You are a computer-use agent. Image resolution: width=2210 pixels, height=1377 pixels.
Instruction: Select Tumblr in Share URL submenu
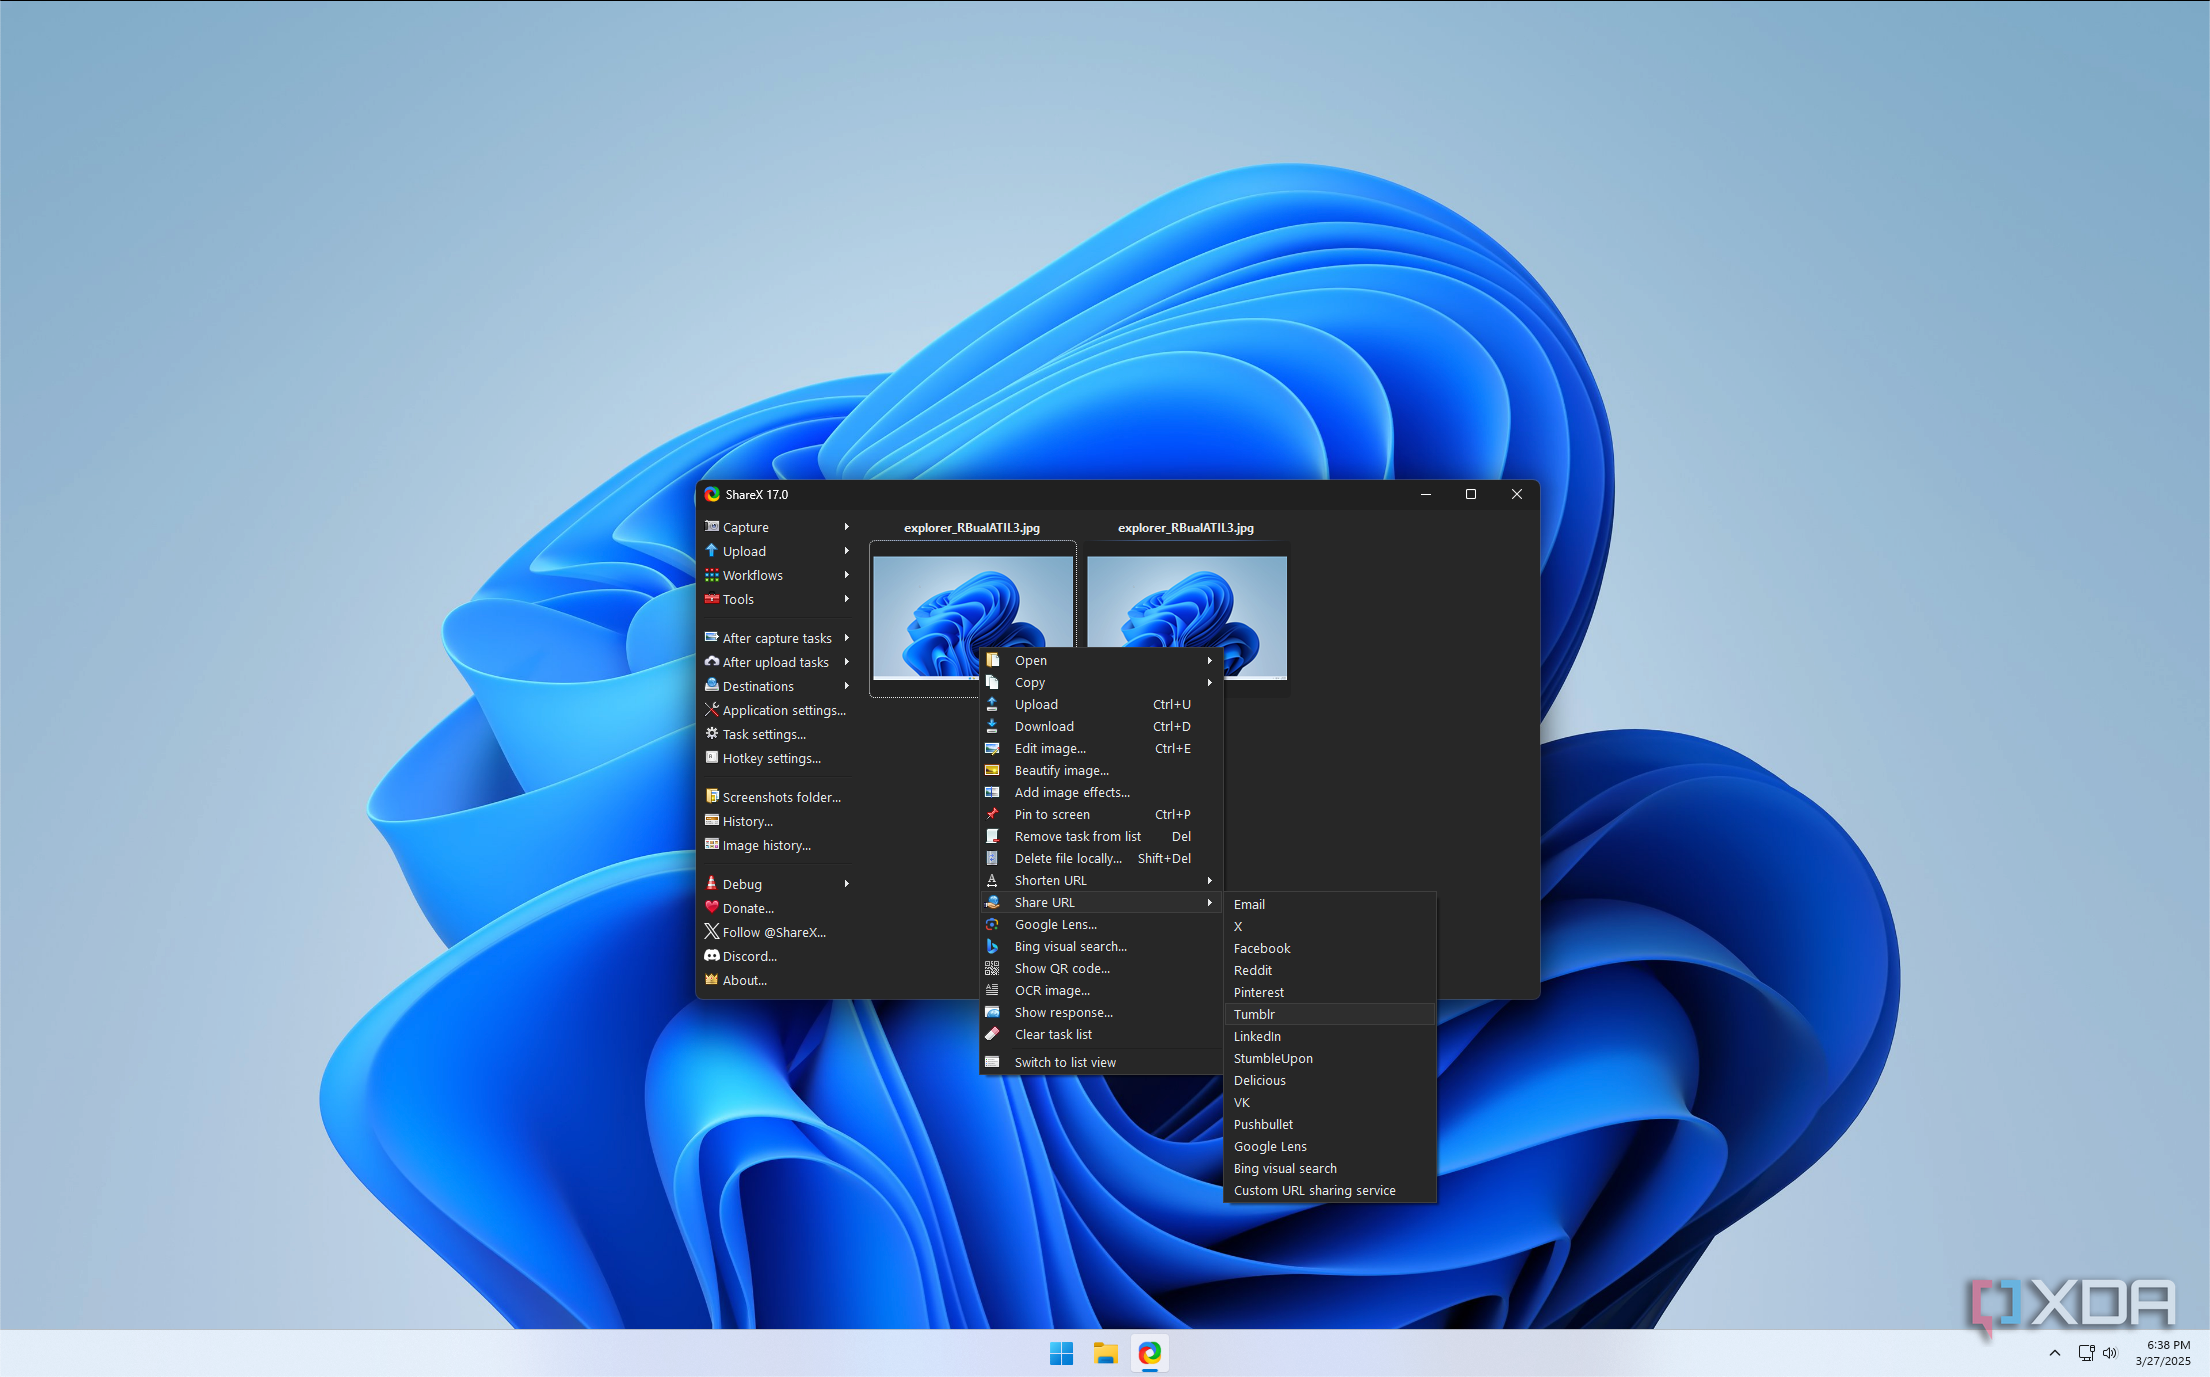pos(1254,1014)
